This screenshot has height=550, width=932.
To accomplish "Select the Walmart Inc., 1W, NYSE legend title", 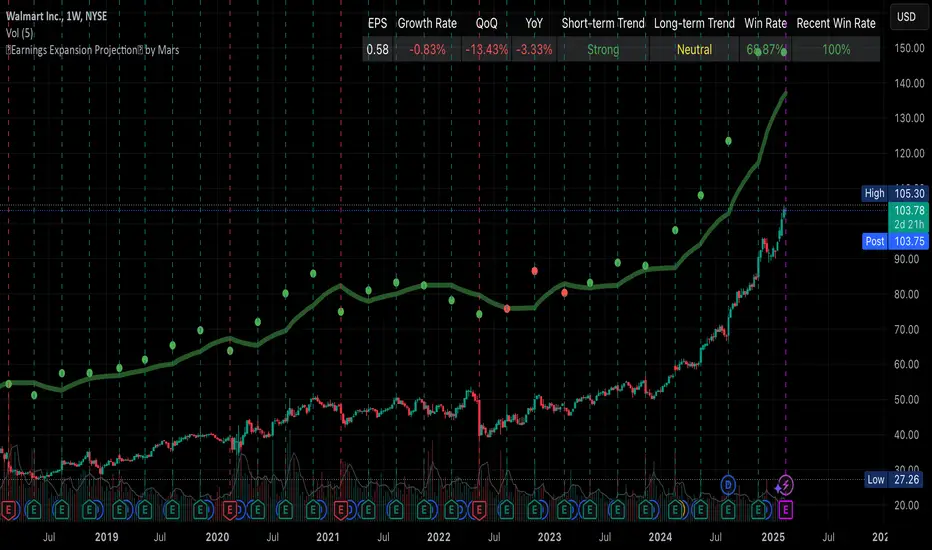I will (56, 16).
